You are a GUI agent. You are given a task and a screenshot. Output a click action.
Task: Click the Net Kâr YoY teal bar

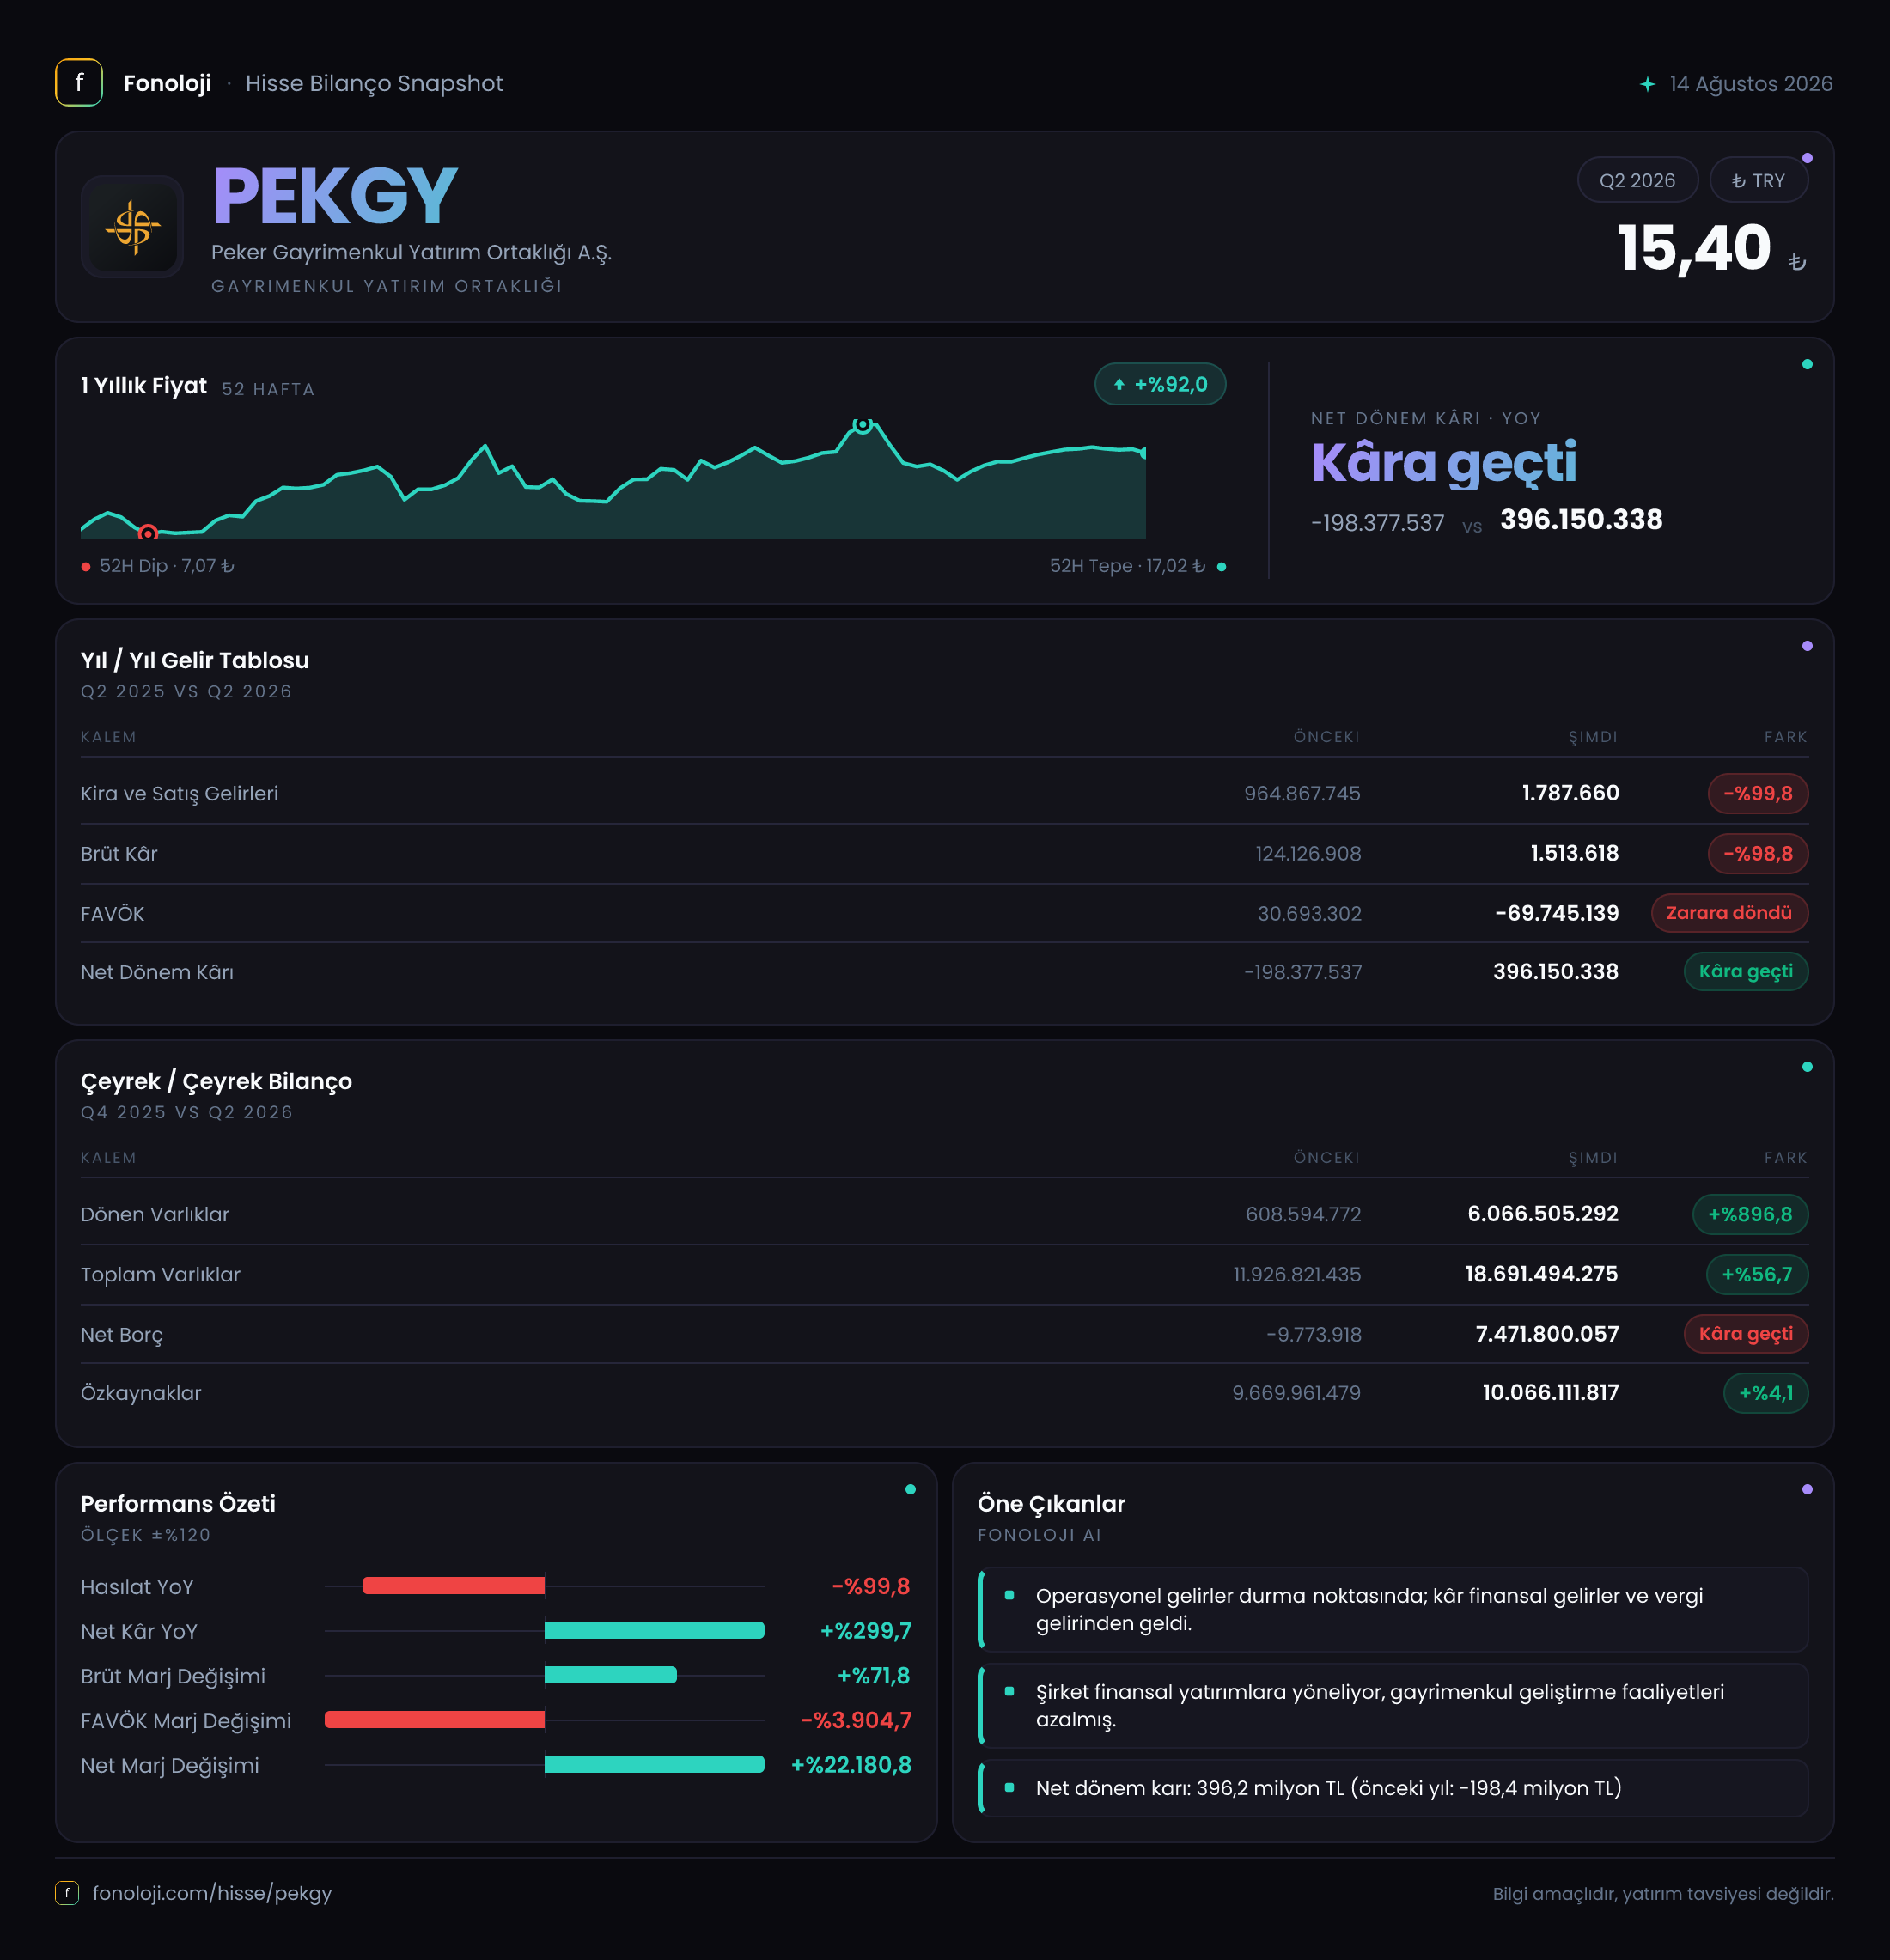(654, 1631)
